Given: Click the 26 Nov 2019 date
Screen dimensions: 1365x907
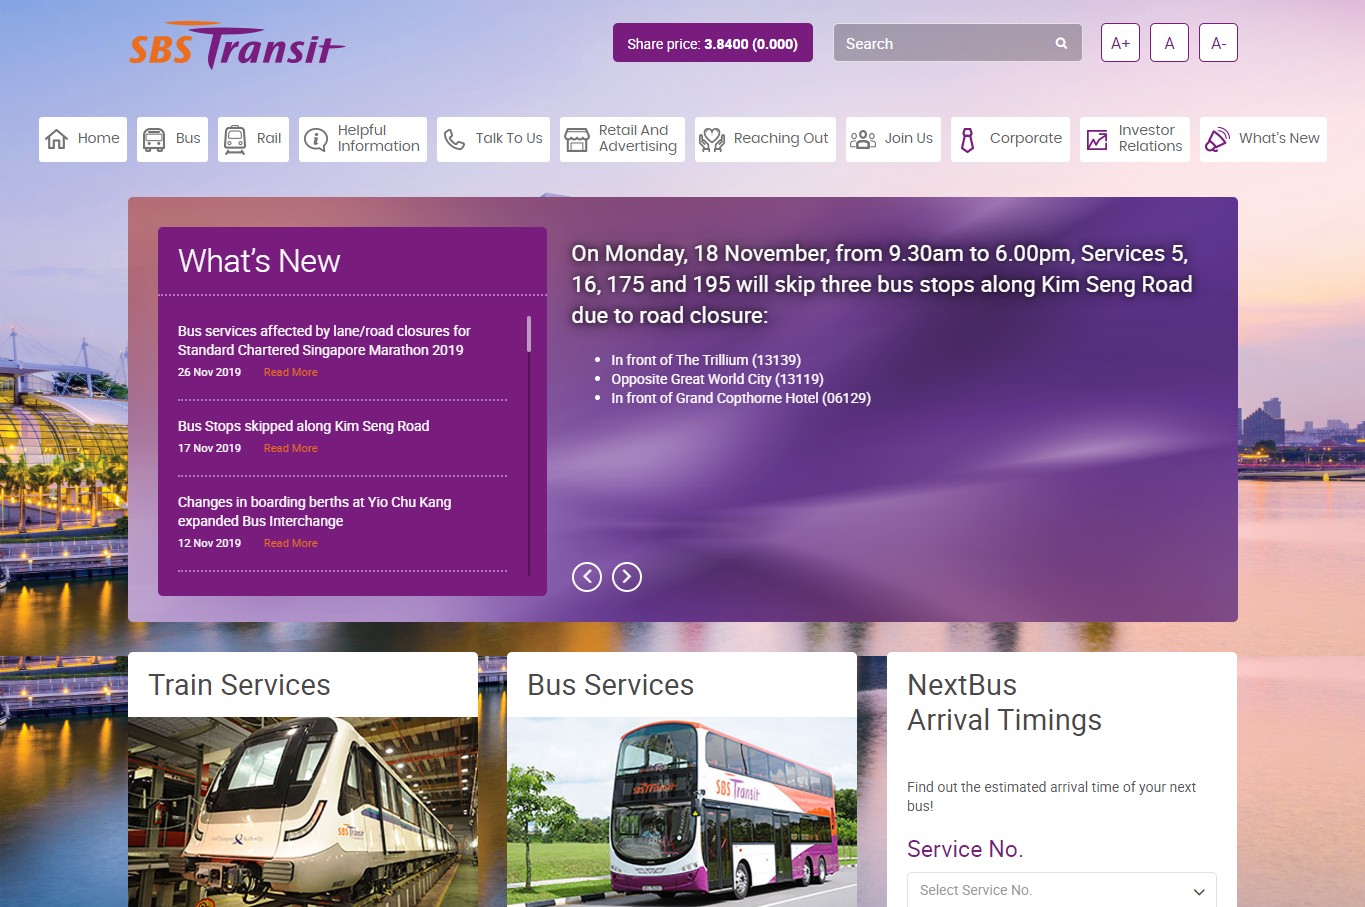Looking at the screenshot, I should [x=210, y=372].
